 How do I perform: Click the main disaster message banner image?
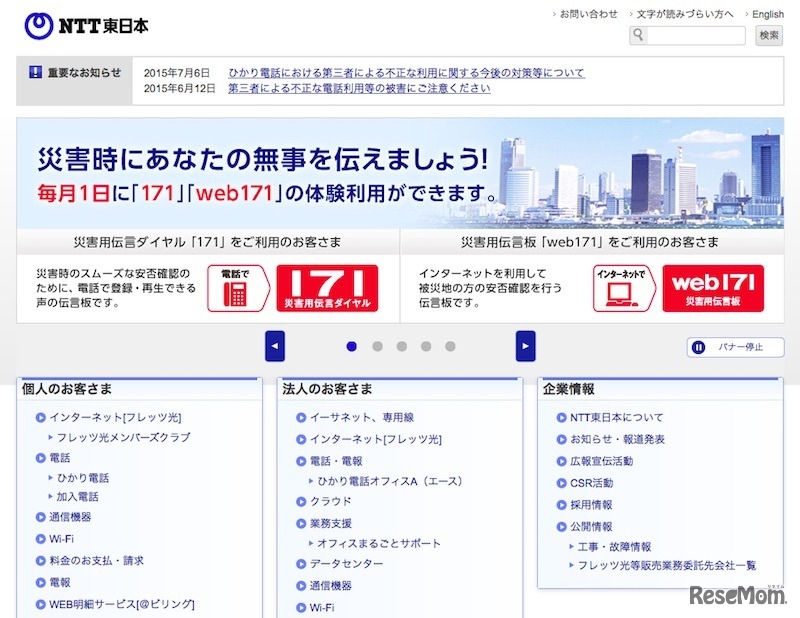pyautogui.click(x=400, y=174)
